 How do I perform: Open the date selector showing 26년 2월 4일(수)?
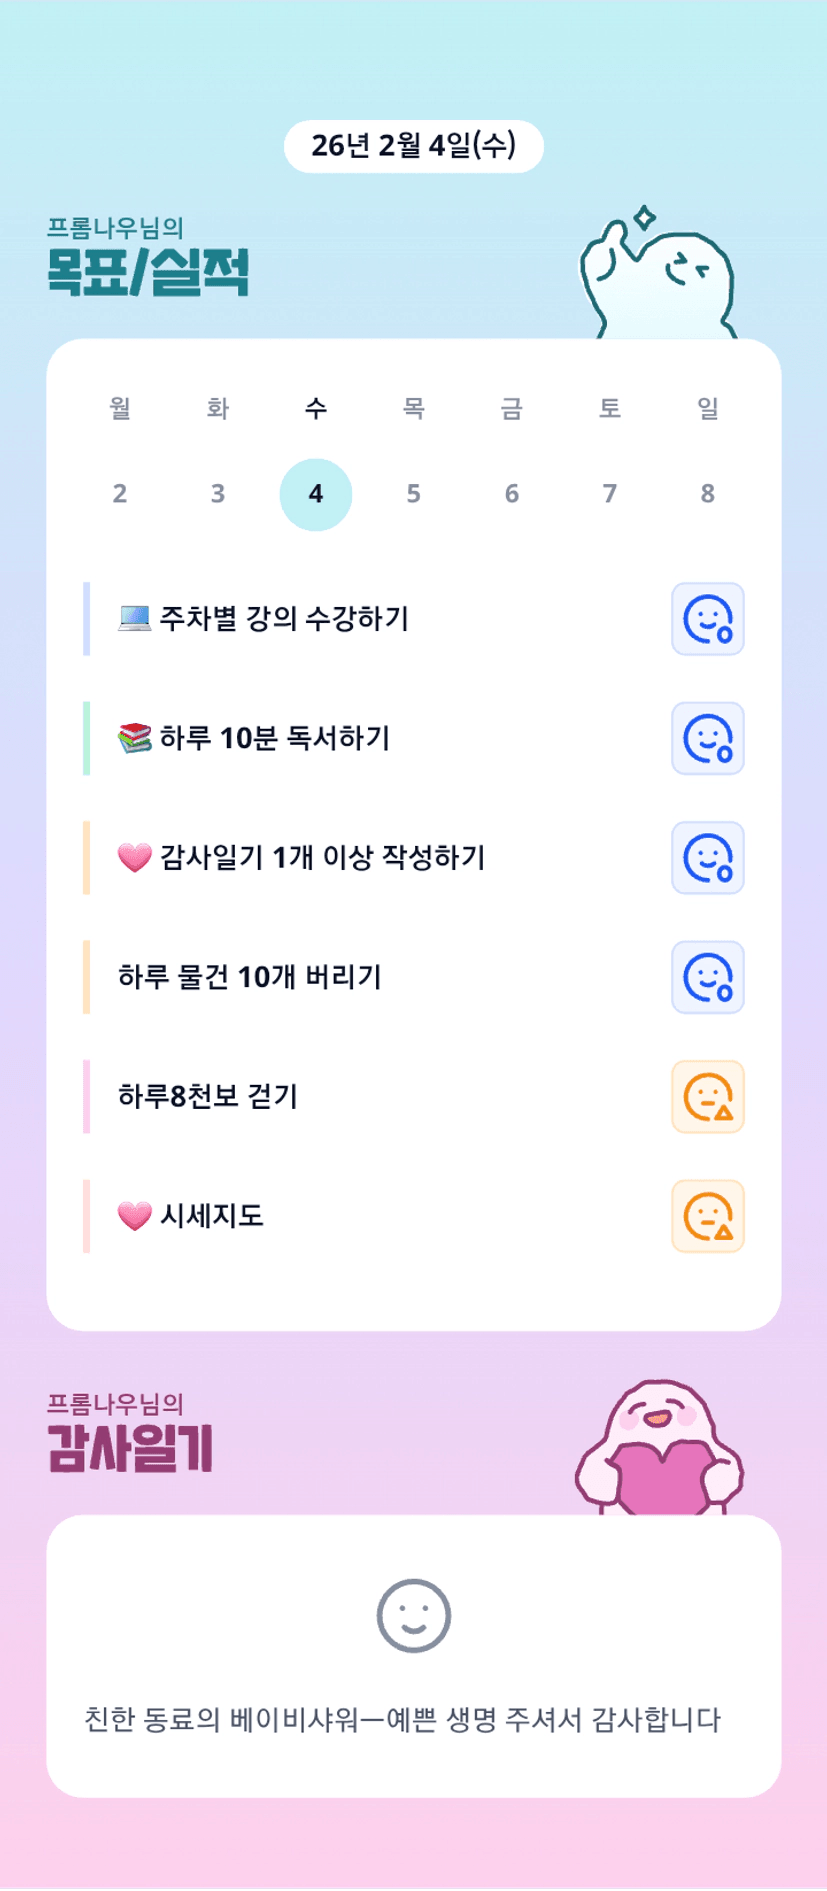(x=413, y=146)
